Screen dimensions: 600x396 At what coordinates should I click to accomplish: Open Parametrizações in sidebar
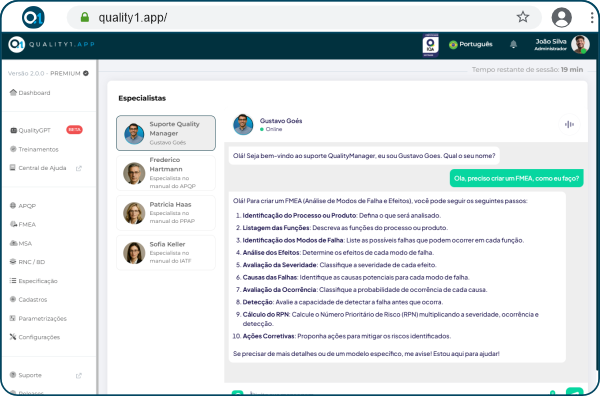click(38, 318)
